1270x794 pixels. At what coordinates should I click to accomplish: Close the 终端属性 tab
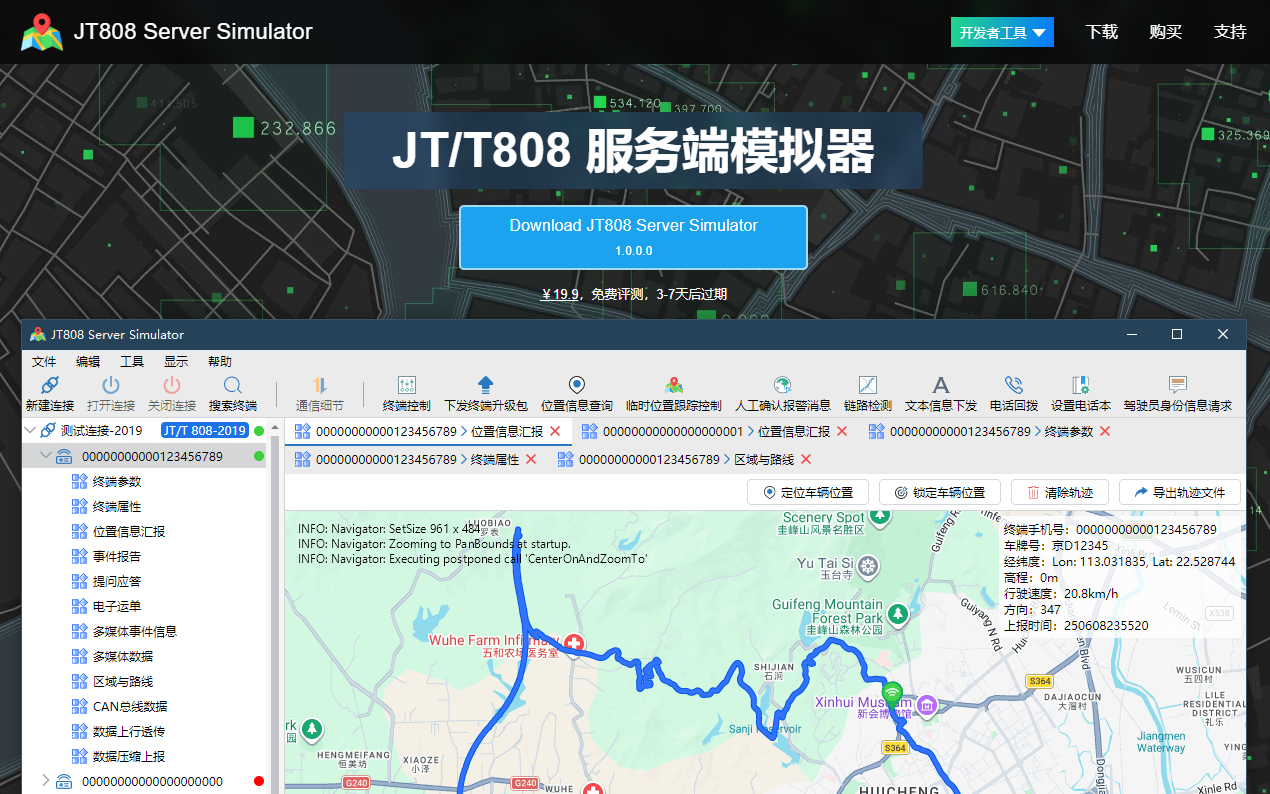pos(531,459)
